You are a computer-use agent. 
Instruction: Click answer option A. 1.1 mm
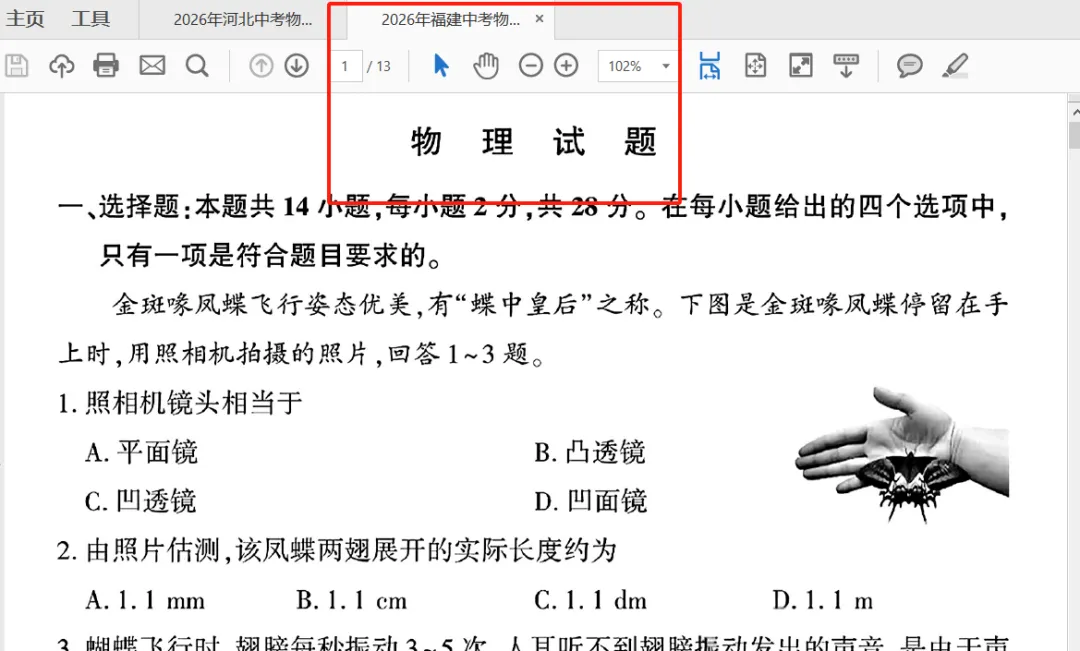(145, 600)
